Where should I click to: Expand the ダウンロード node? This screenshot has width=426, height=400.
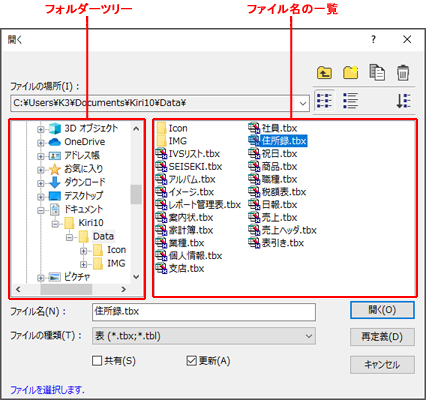click(x=41, y=183)
